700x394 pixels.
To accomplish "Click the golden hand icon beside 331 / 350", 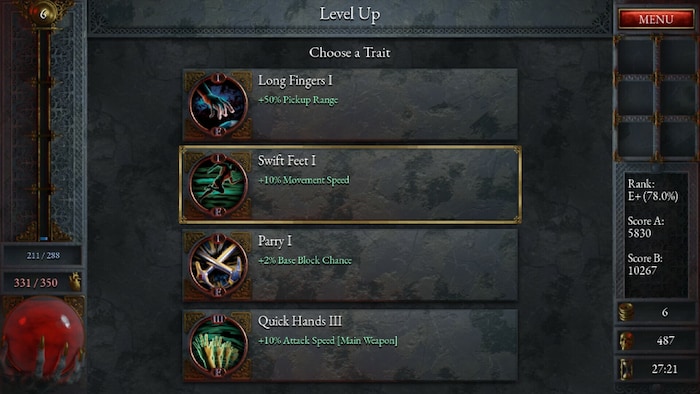I will pos(75,282).
